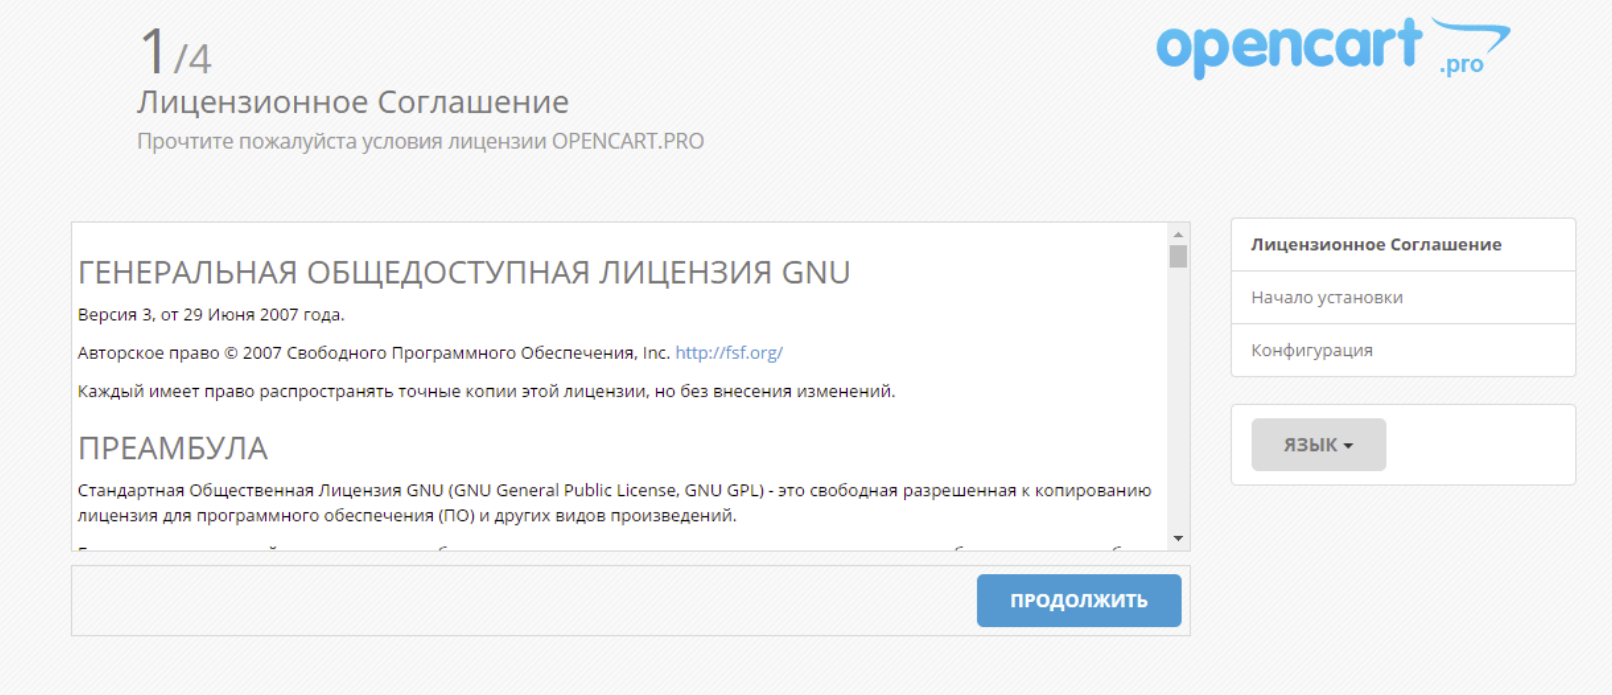The height and width of the screenshot is (695, 1612).
Task: Click the ПРЕАМБУЛА heading
Action: (x=173, y=448)
